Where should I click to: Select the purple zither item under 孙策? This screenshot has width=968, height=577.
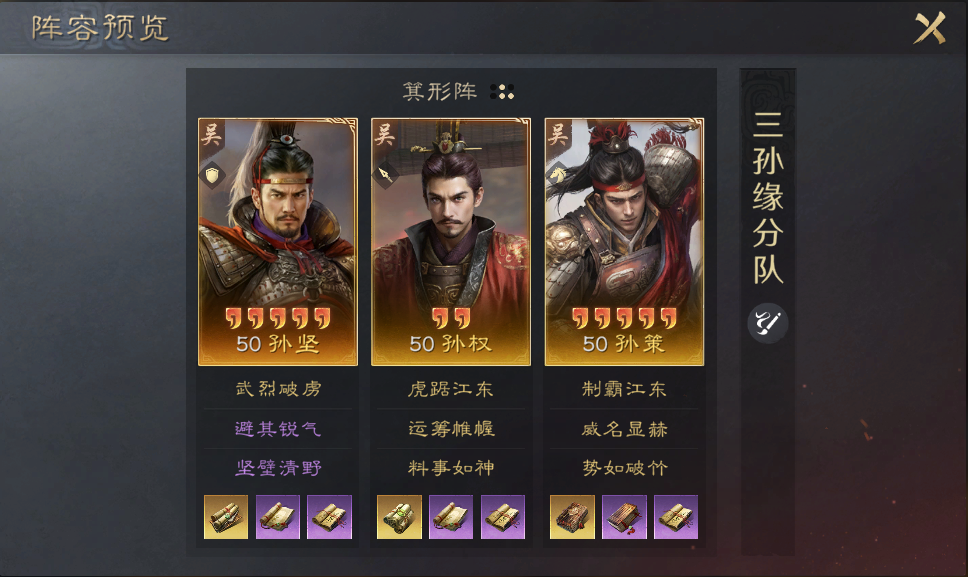point(624,517)
